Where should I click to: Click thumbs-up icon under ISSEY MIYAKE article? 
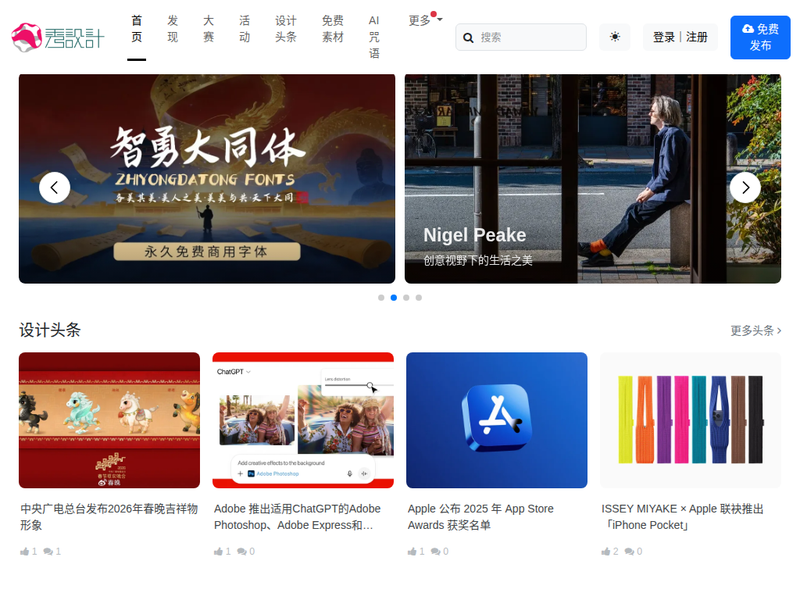point(606,551)
